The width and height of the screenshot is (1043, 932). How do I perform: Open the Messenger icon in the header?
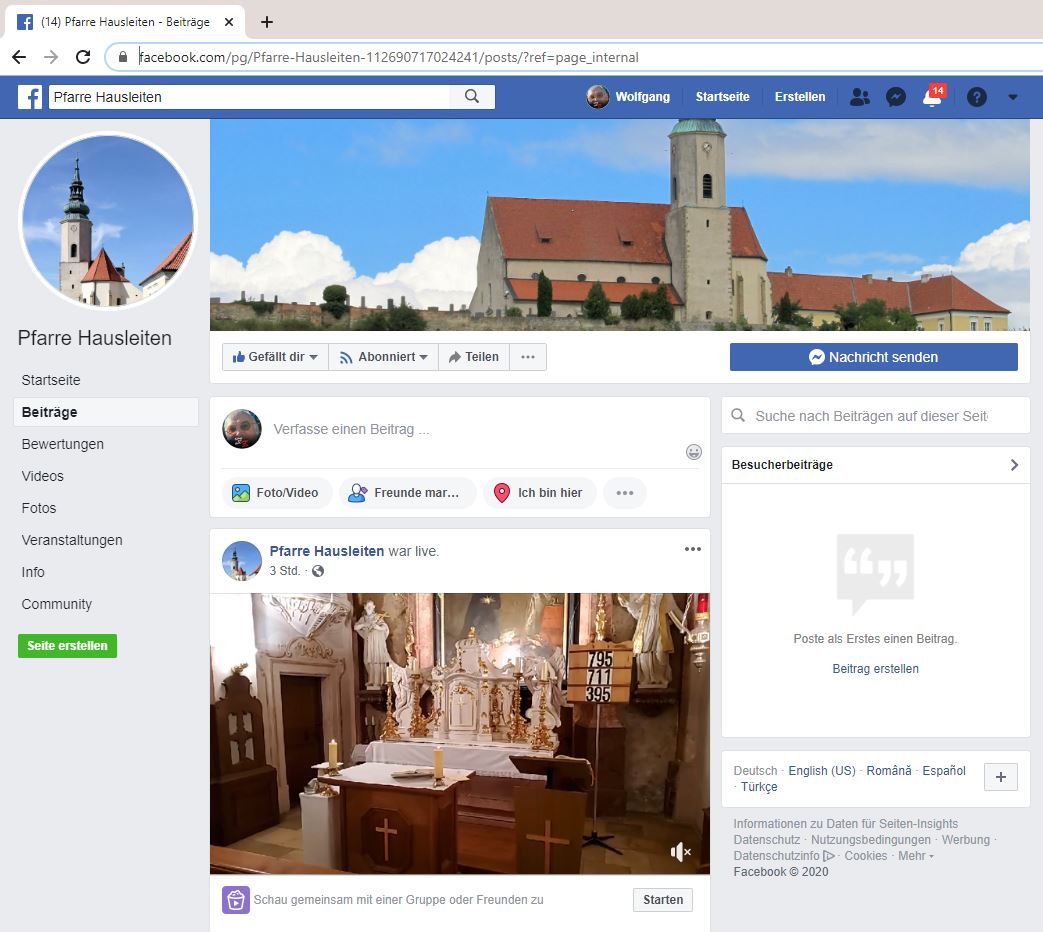(x=895, y=97)
